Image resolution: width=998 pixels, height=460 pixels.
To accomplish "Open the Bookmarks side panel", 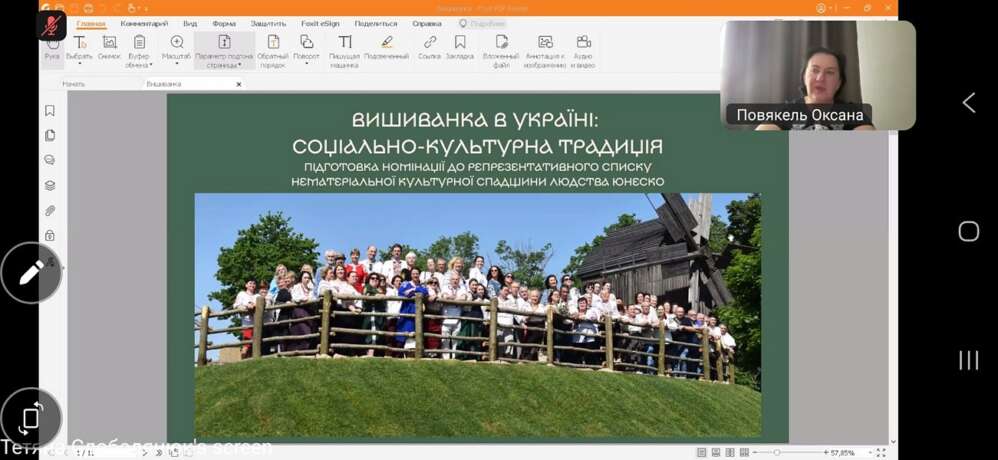I will (x=50, y=111).
